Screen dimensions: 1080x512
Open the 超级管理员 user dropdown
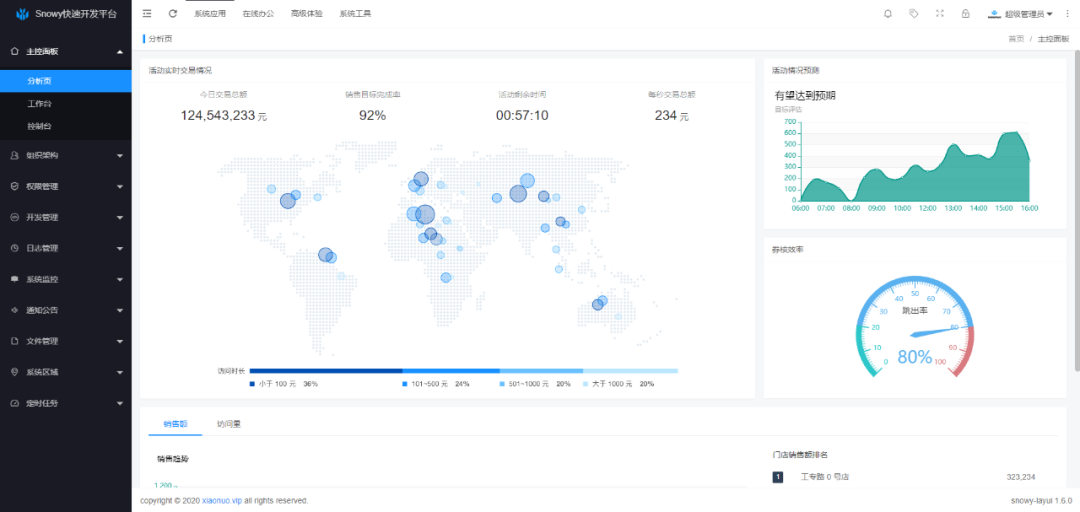click(x=1020, y=14)
